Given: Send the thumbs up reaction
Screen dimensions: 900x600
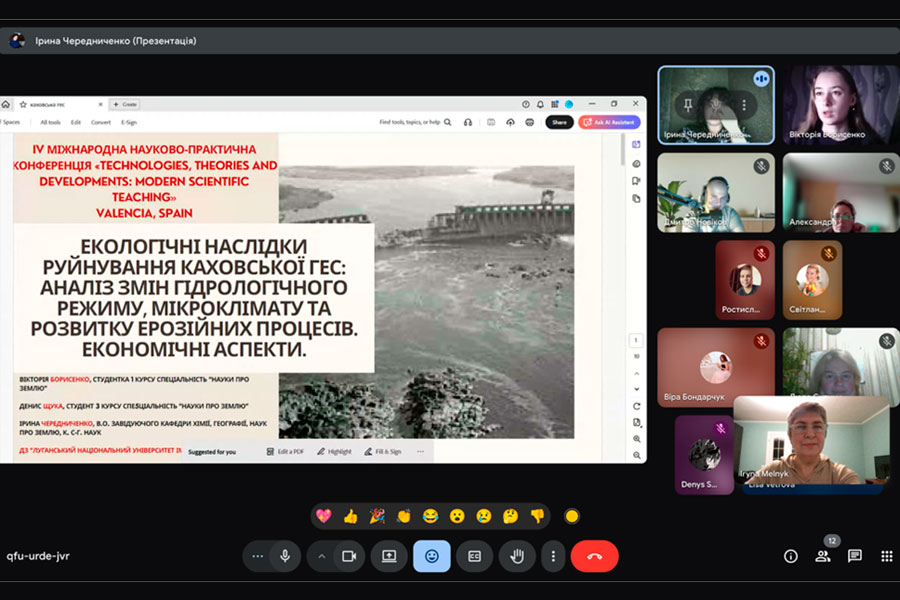Looking at the screenshot, I should [350, 516].
